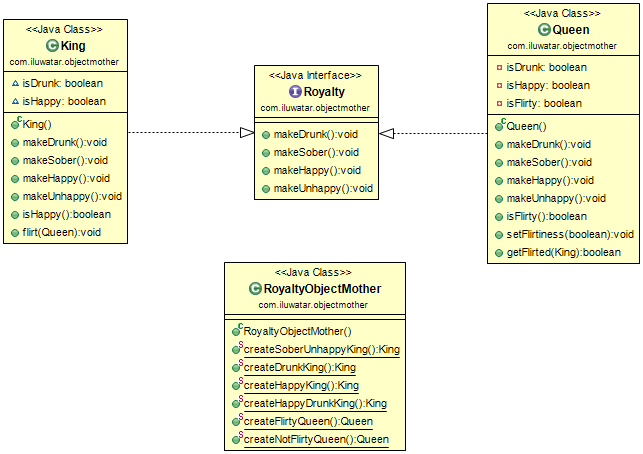Viewport: 643px width, 454px height.
Task: Click the green class icon beside Queen title
Action: [544, 31]
